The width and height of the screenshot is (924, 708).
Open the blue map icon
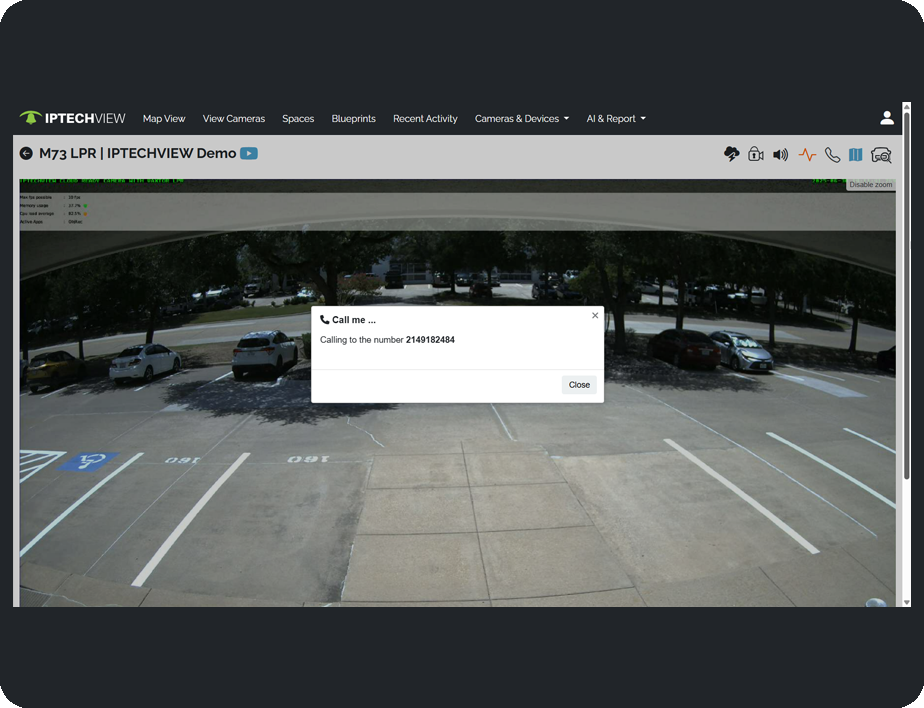click(x=856, y=154)
